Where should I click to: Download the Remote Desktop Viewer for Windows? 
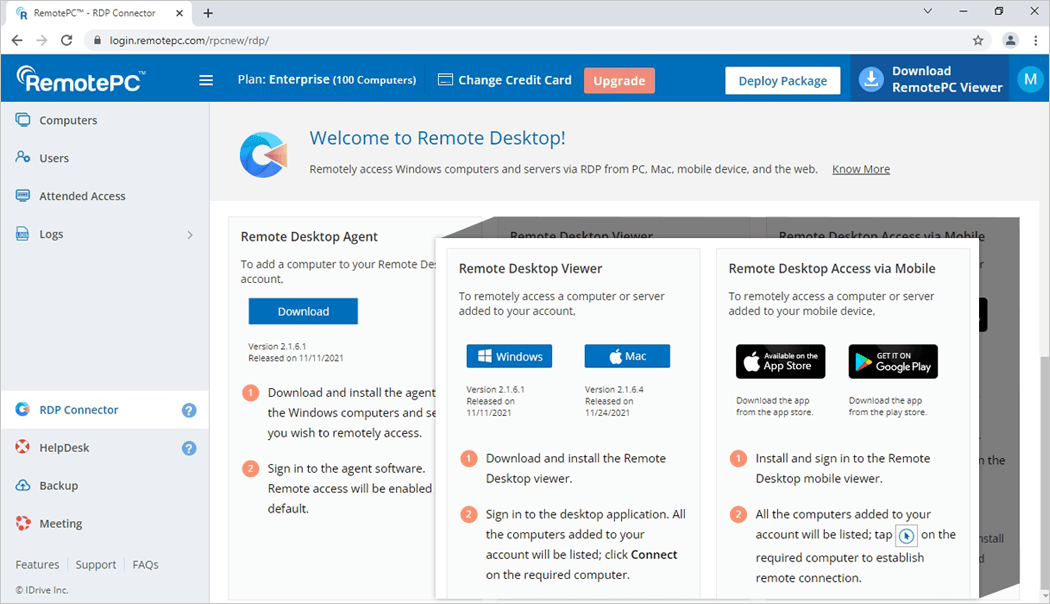pyautogui.click(x=512, y=355)
